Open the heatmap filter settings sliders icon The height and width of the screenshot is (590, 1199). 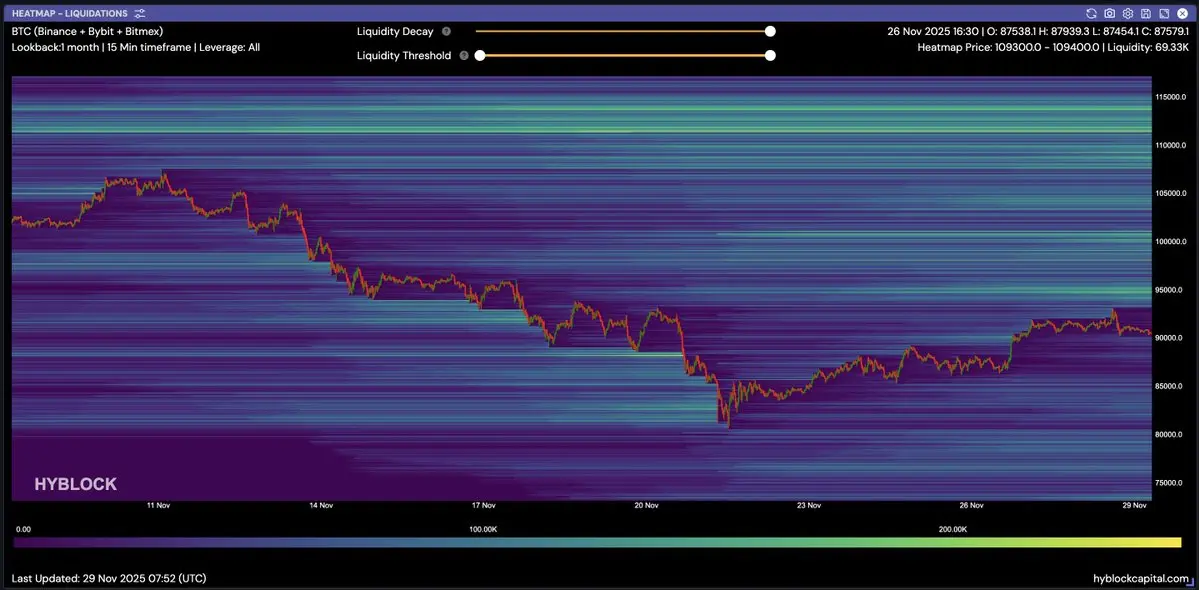(x=139, y=14)
